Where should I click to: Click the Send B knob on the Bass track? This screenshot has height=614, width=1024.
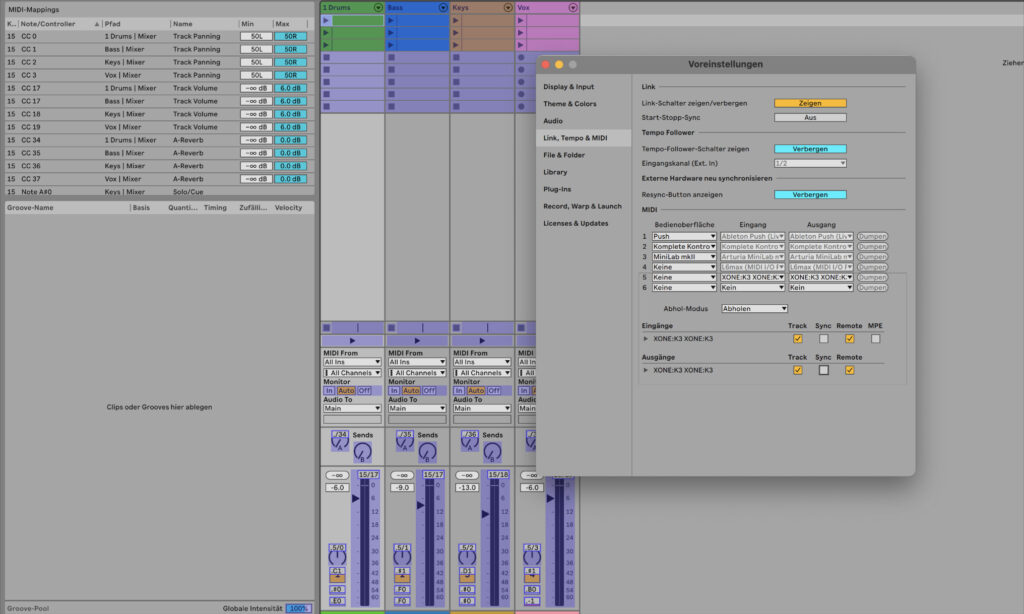(x=427, y=452)
